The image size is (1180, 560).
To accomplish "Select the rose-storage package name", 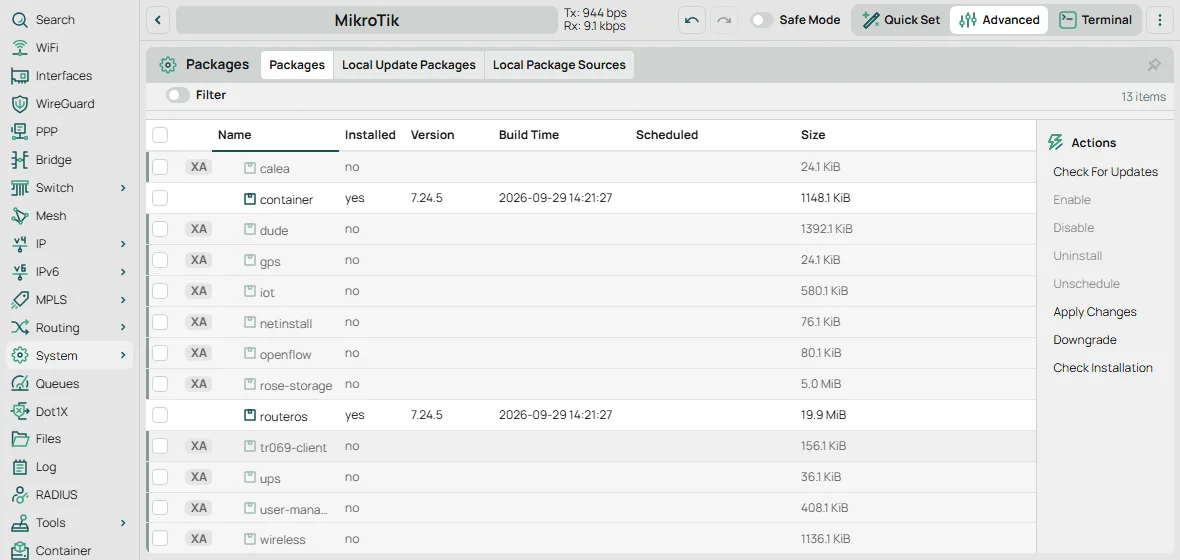I will [x=296, y=385].
